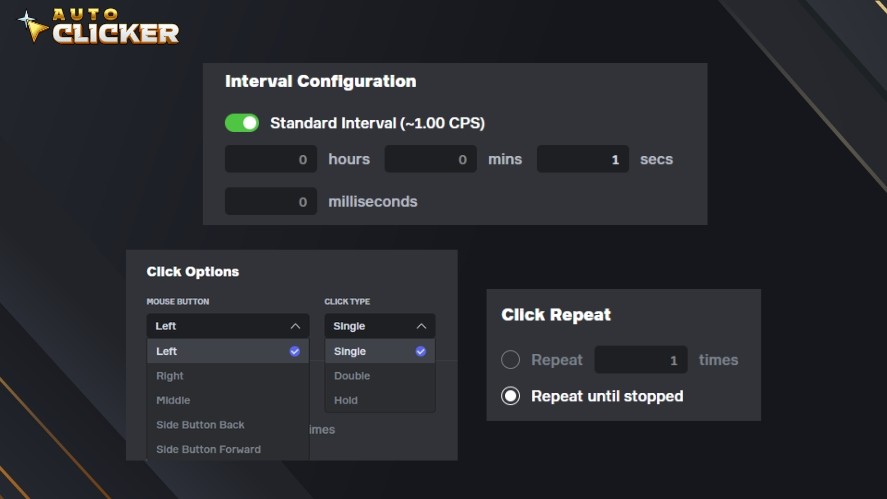Choose Side Button Forward option
The height and width of the screenshot is (499, 887).
[x=228, y=449]
